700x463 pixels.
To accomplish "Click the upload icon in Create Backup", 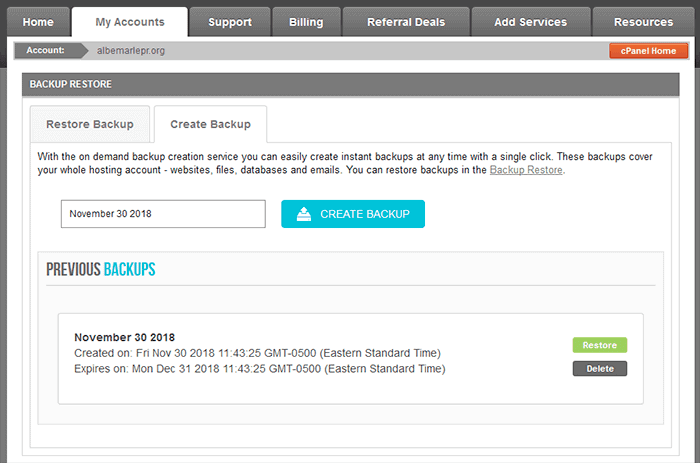I will [304, 214].
